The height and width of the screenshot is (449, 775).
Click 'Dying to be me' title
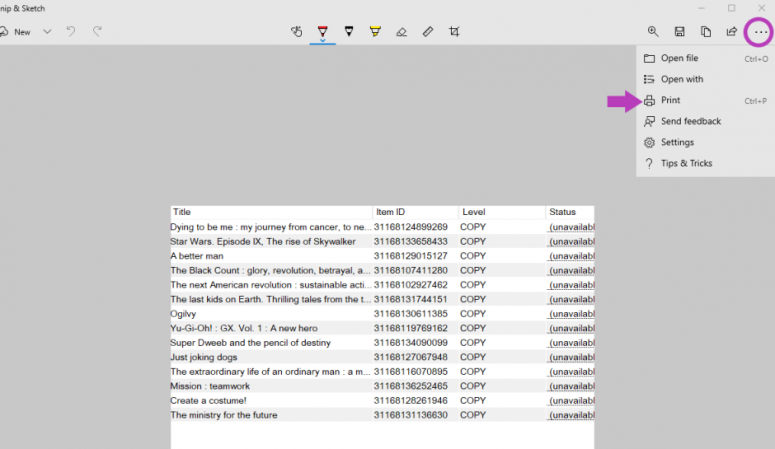coord(271,227)
